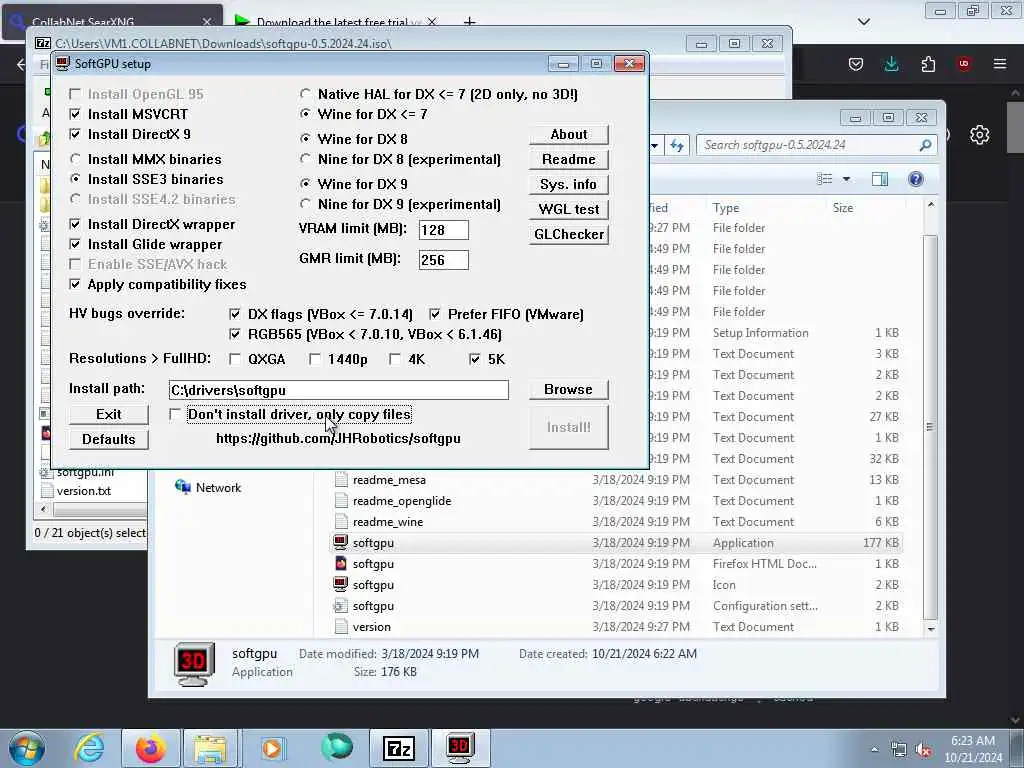Click the uBlock Origin shield icon
1024x768 pixels.
(963, 64)
